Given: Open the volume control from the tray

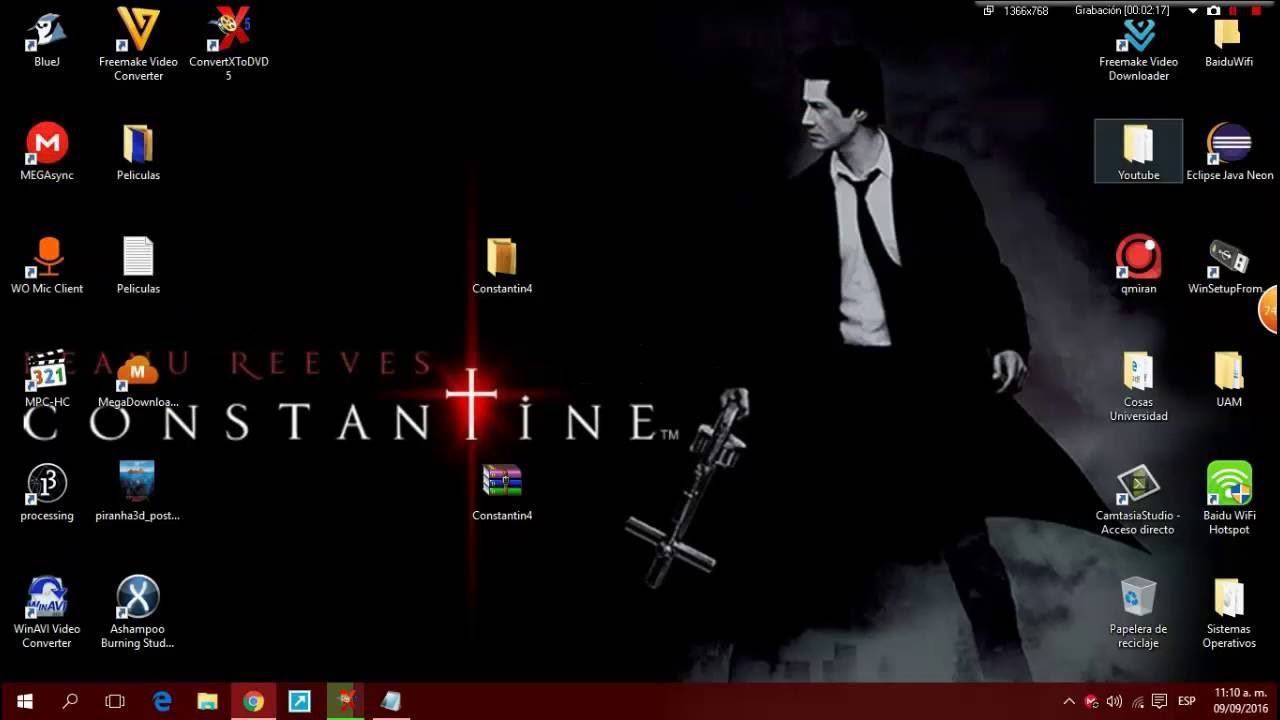Looking at the screenshot, I should [x=1114, y=701].
